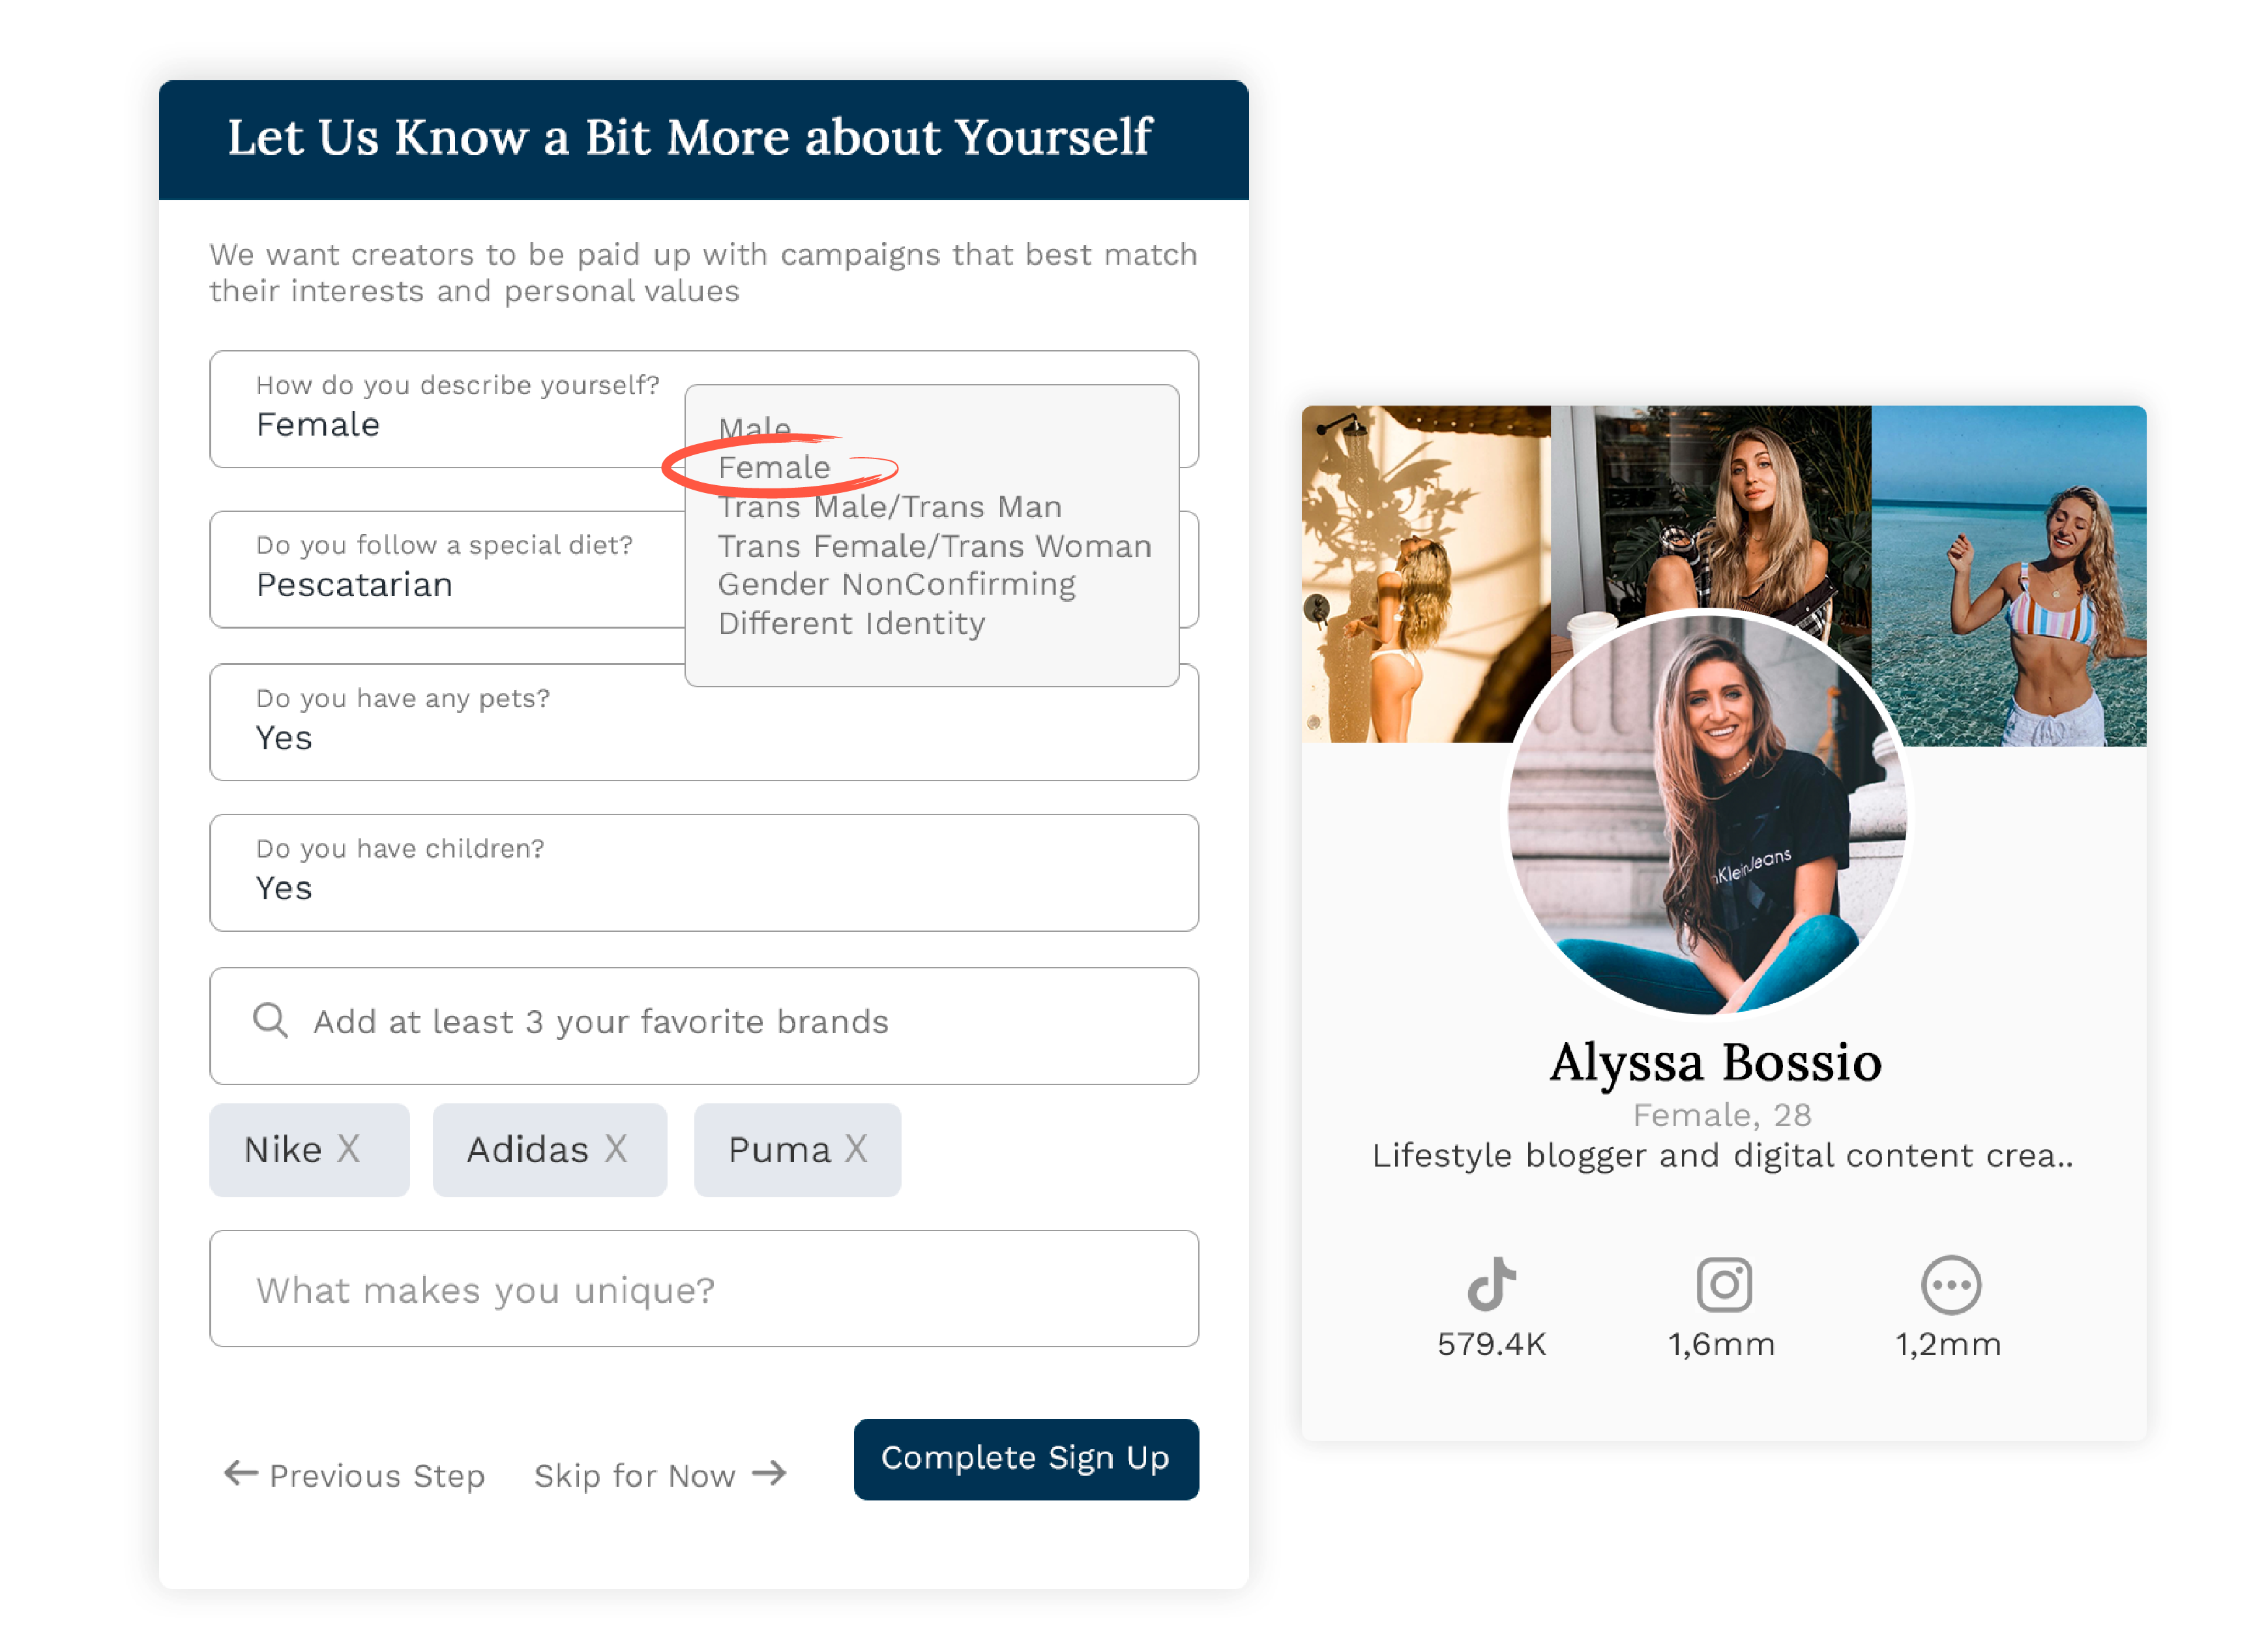
Task: Click the right arrow beside Skip for Now
Action: pyautogui.click(x=769, y=1472)
